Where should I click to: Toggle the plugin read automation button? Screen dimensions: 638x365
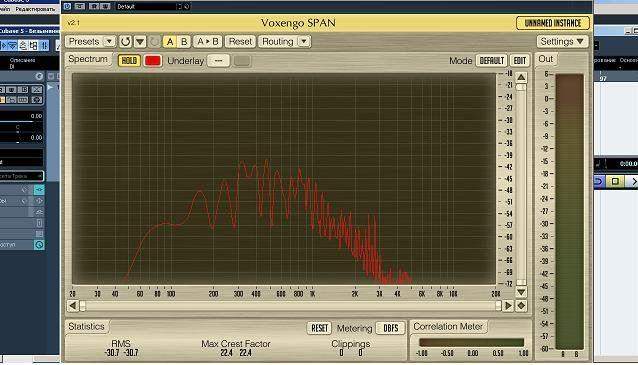tap(94, 6)
